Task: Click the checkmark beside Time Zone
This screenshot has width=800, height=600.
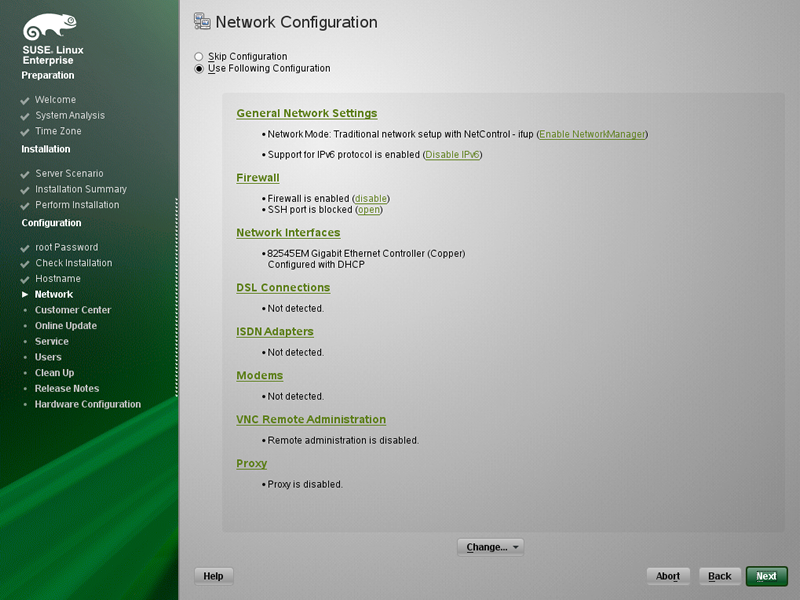Action: point(24,132)
